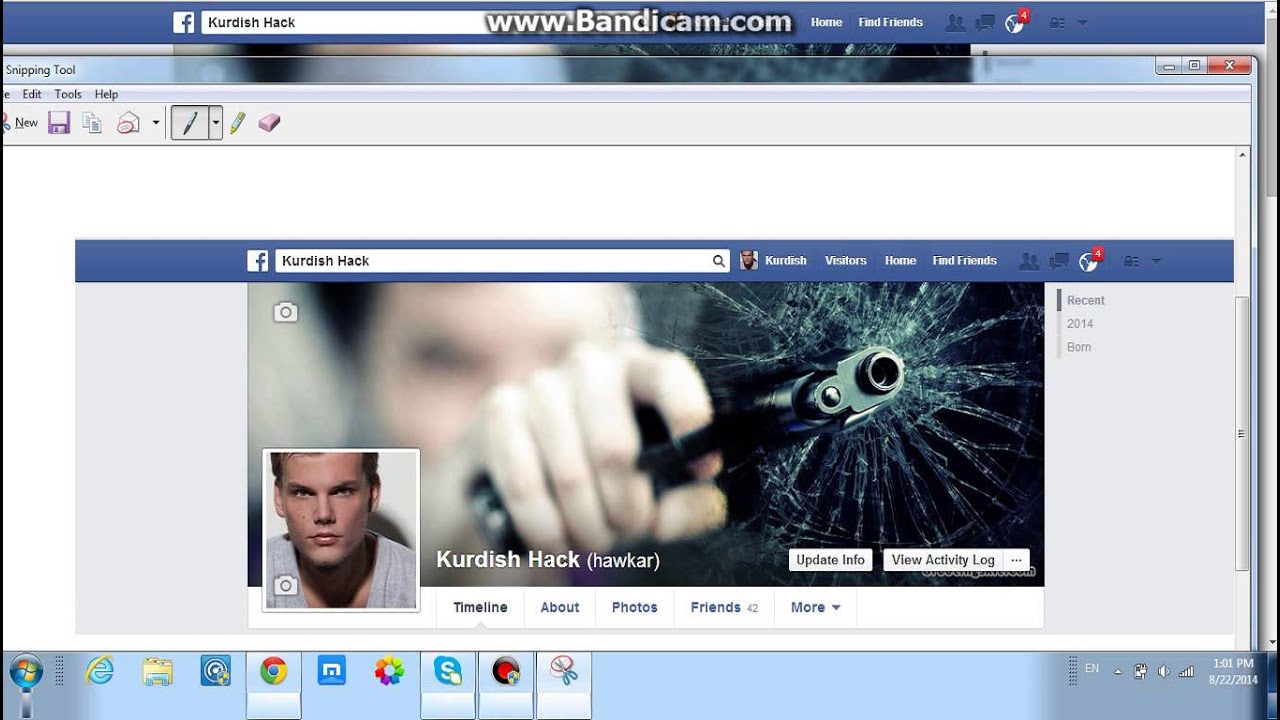
Task: Open the Photos tab
Action: click(x=635, y=607)
